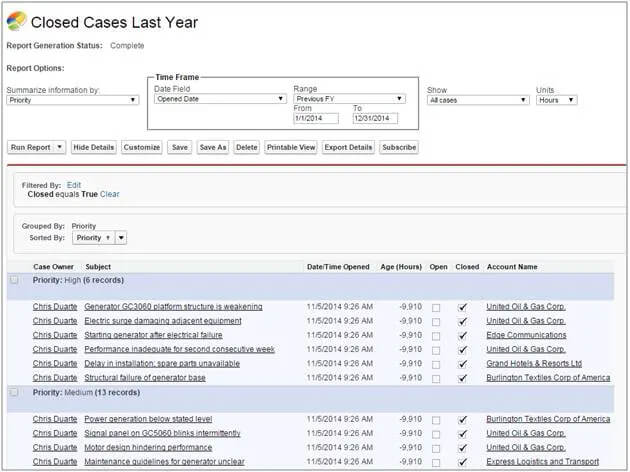Sort by the Date/Time Opened column header
The height and width of the screenshot is (472, 630).
click(x=340, y=267)
